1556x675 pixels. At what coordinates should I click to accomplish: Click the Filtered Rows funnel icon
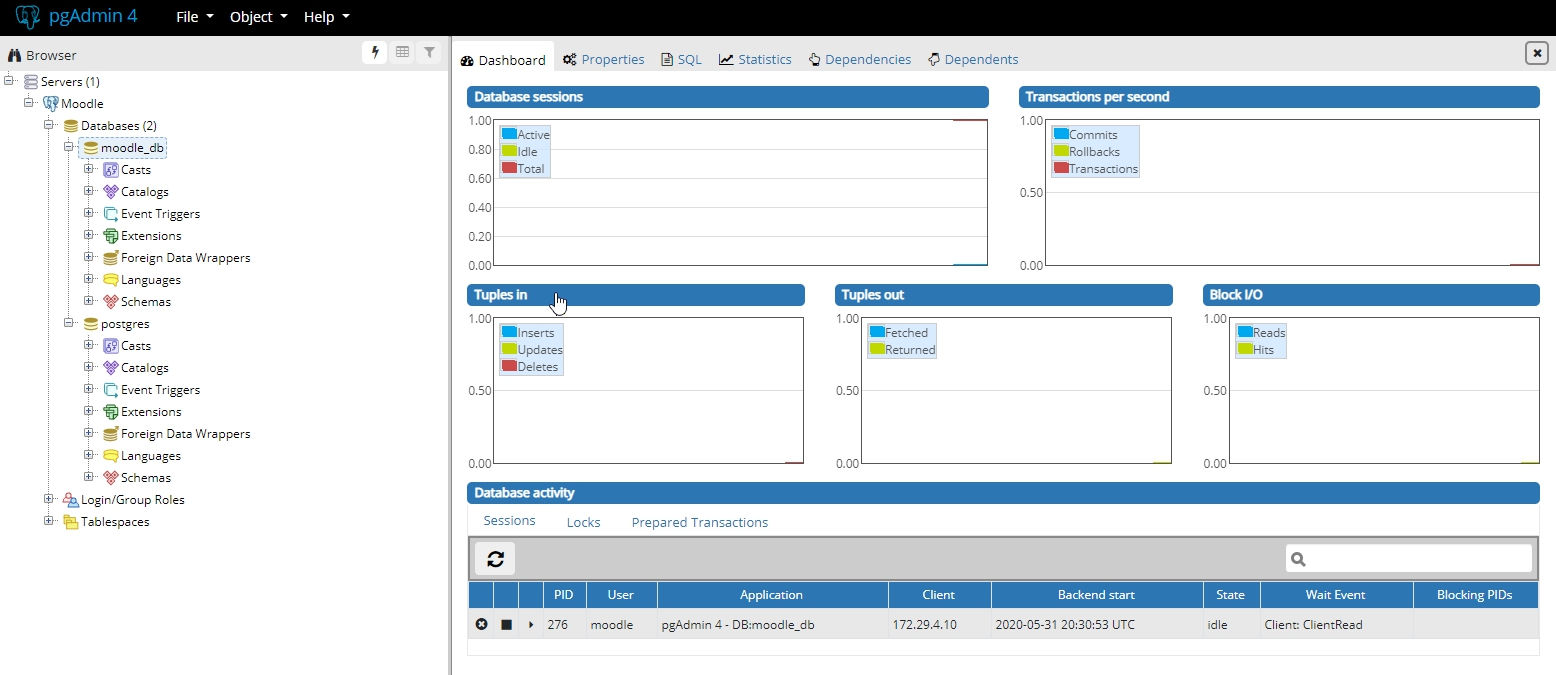click(429, 53)
